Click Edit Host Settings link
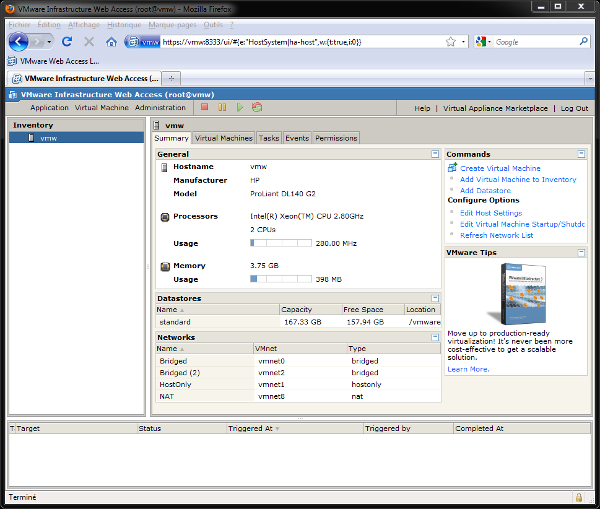 (x=491, y=213)
